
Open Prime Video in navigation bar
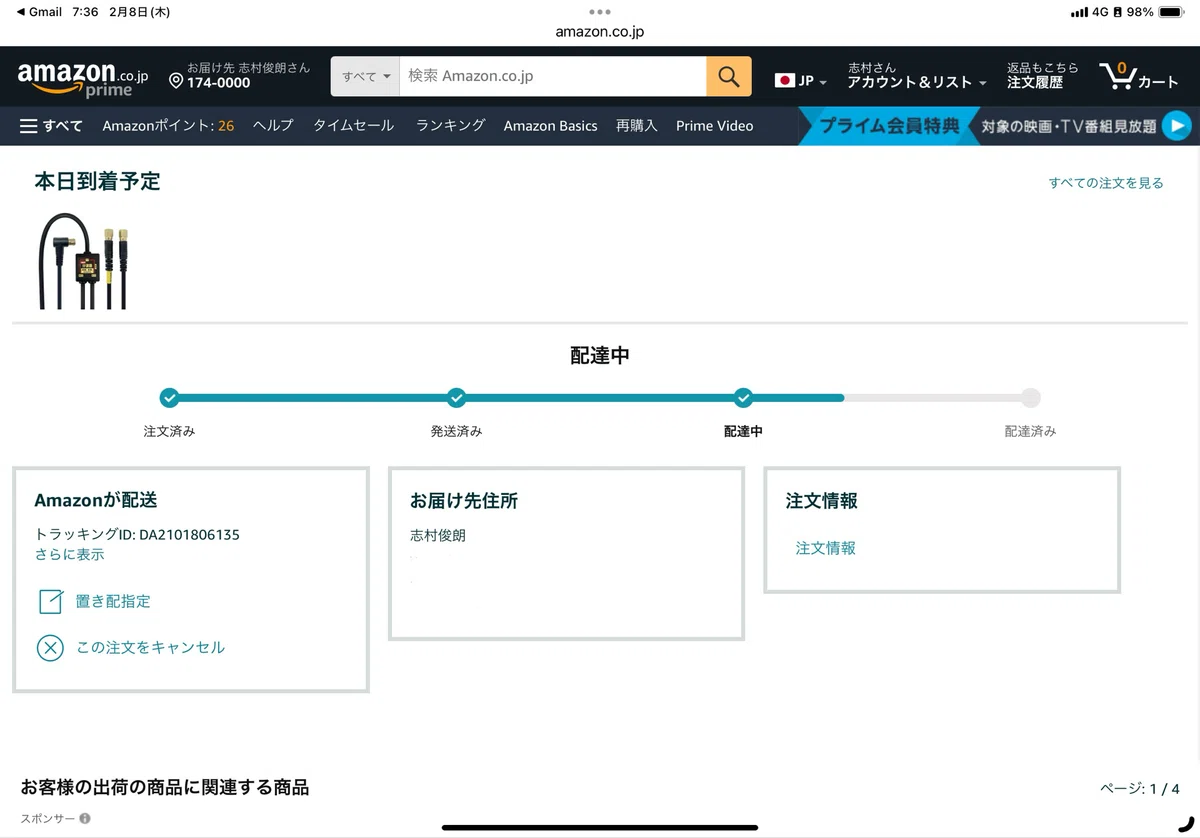click(714, 125)
